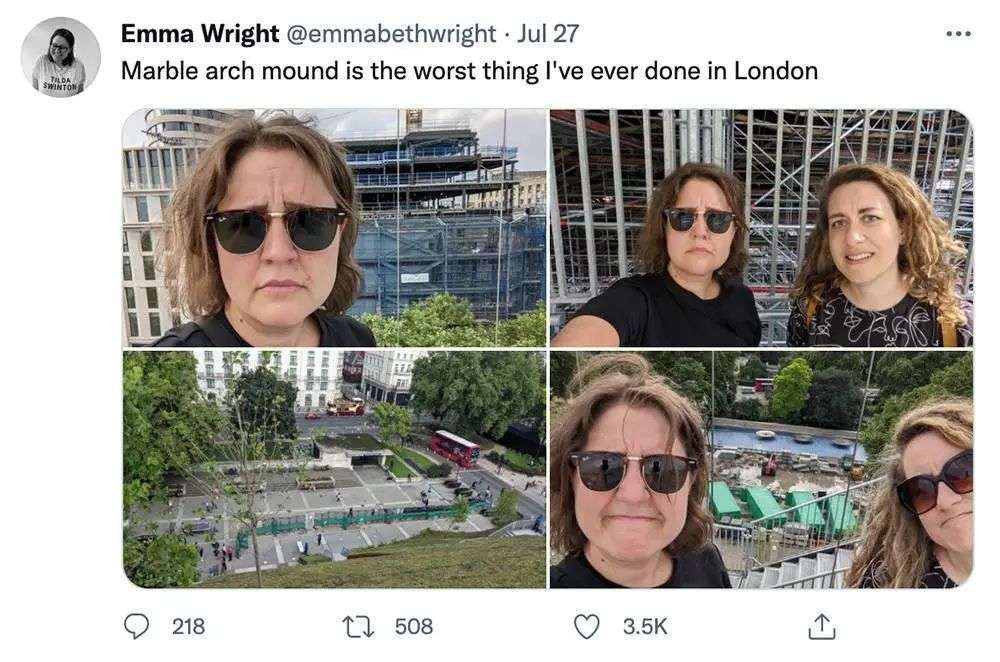The image size is (1000, 662).
Task: Open the Emma Wright display name link
Action: coord(200,33)
